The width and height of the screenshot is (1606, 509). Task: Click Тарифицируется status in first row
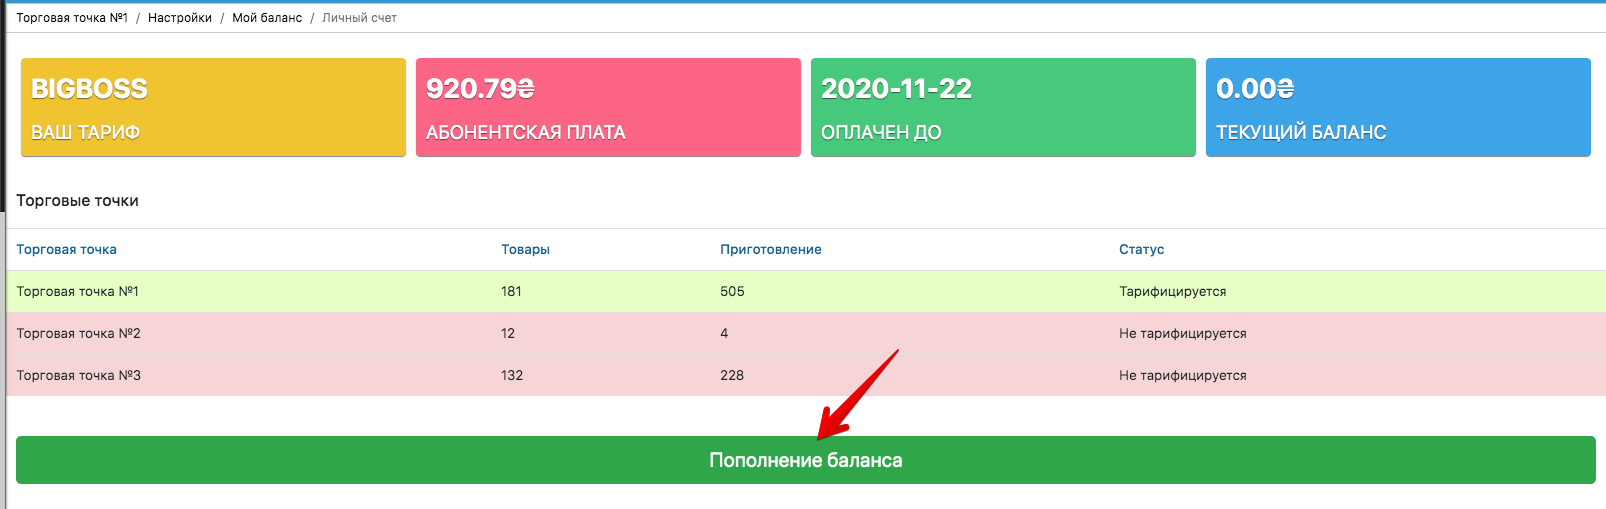pyautogui.click(x=1172, y=292)
